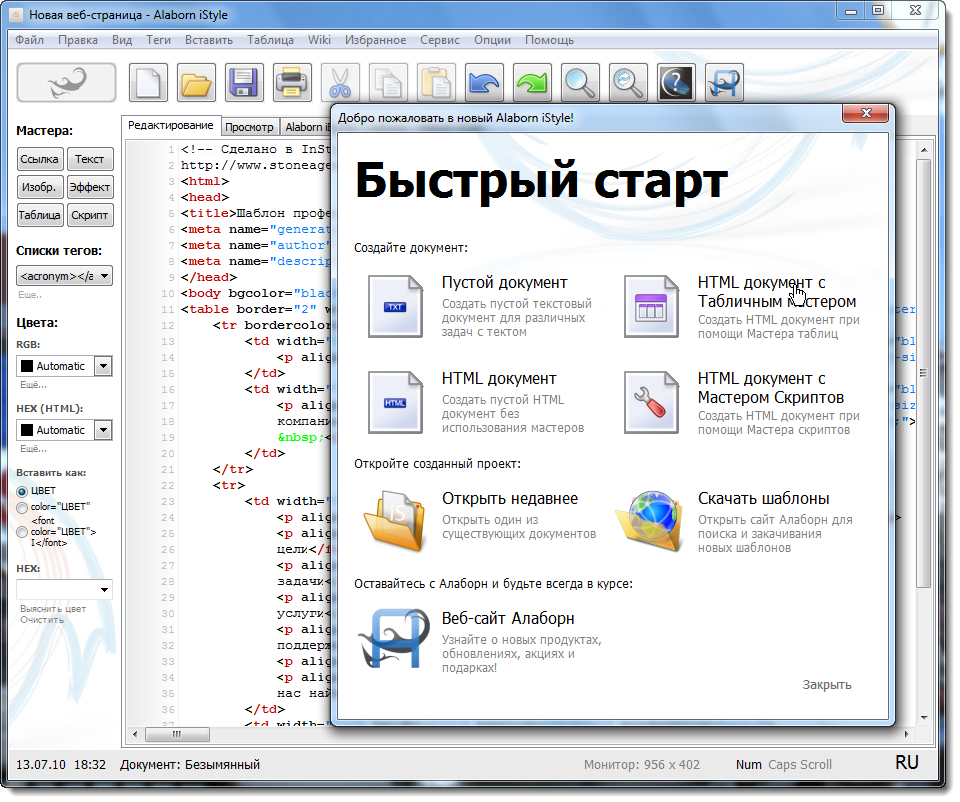Create a new blank page from toolbar
Image resolution: width=960 pixels, height=802 pixels.
[148, 82]
